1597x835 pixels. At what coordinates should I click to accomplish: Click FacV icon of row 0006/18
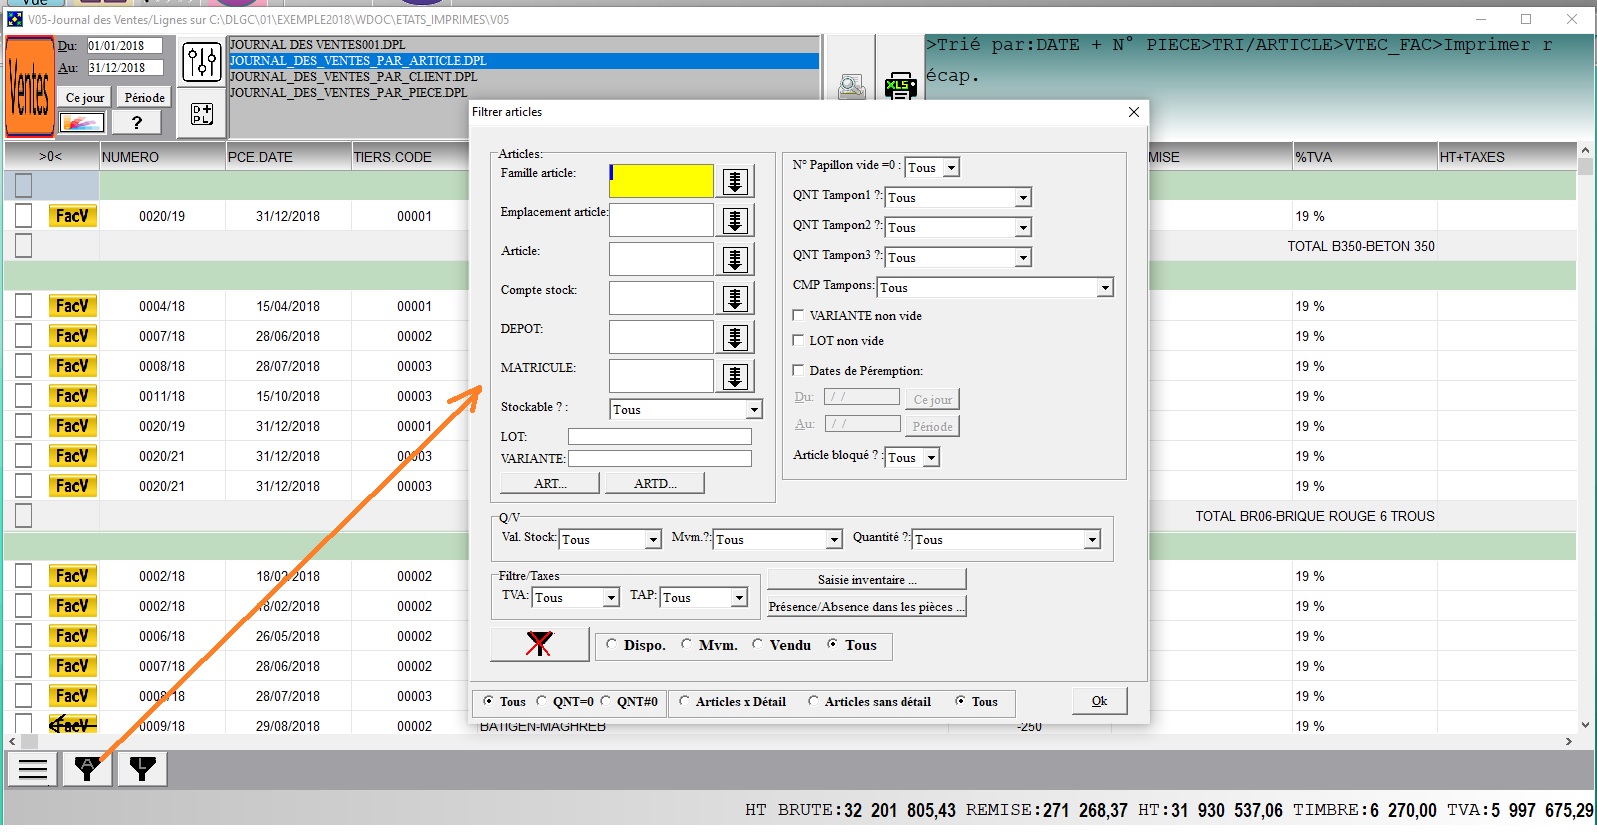[x=72, y=636]
